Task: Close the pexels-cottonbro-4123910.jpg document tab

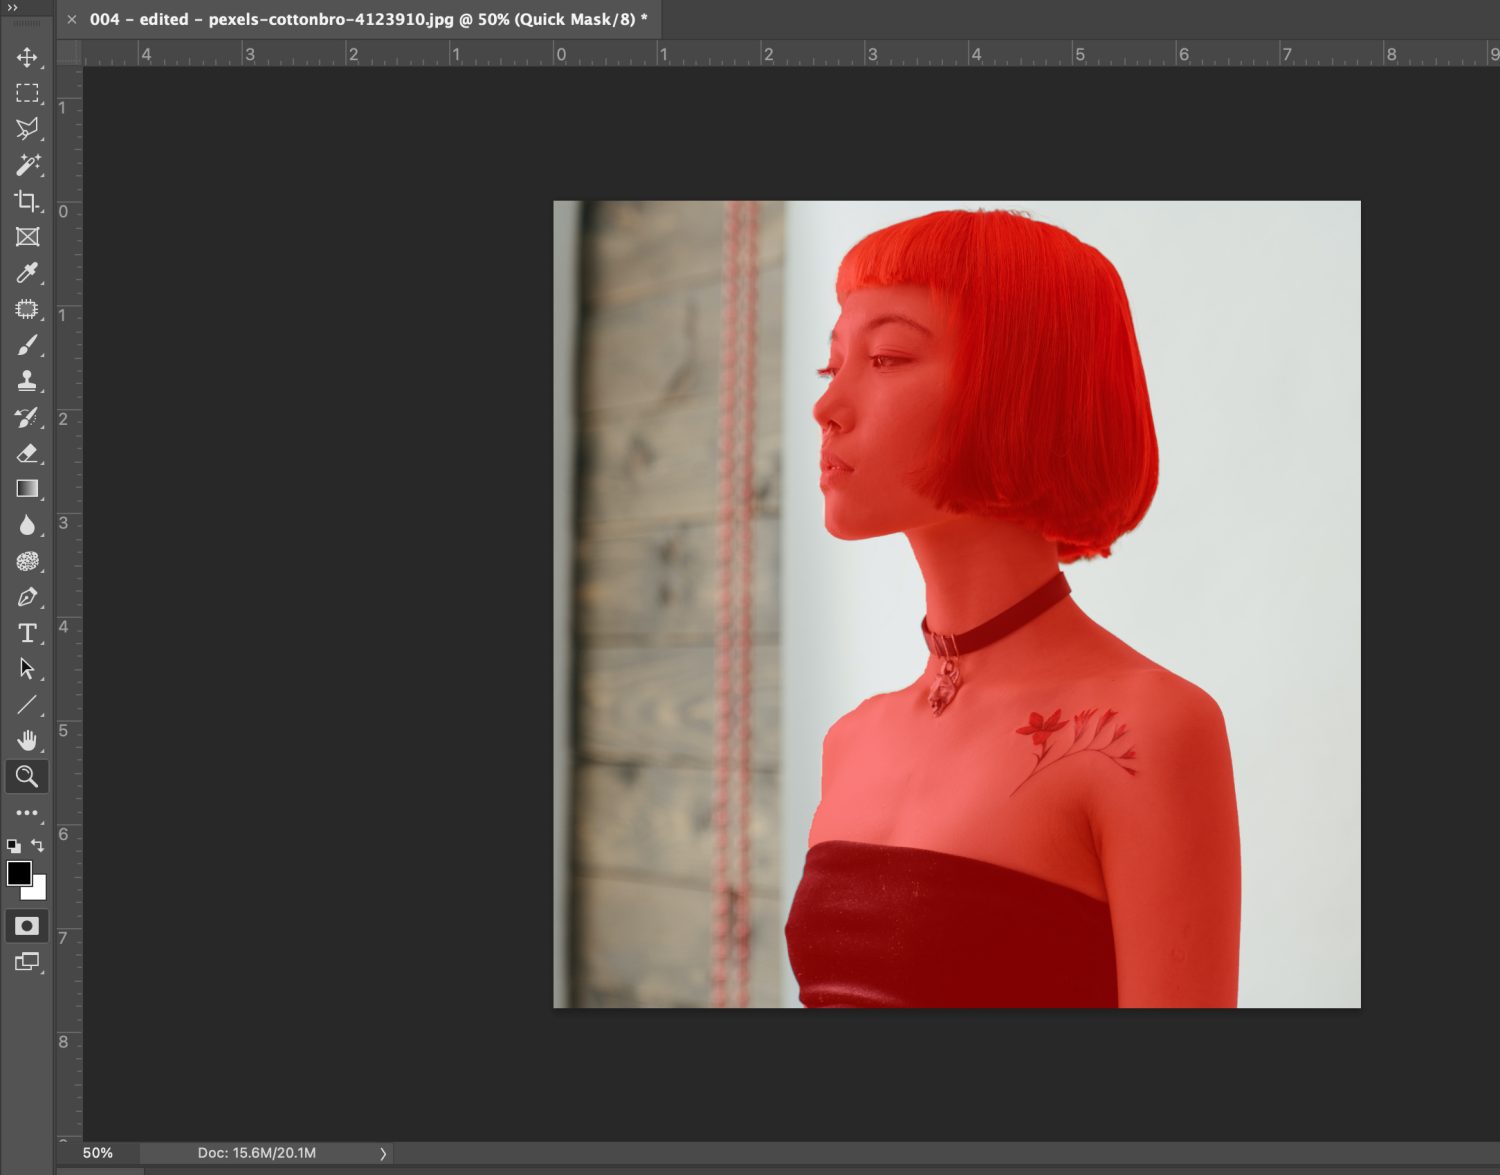Action: [72, 19]
